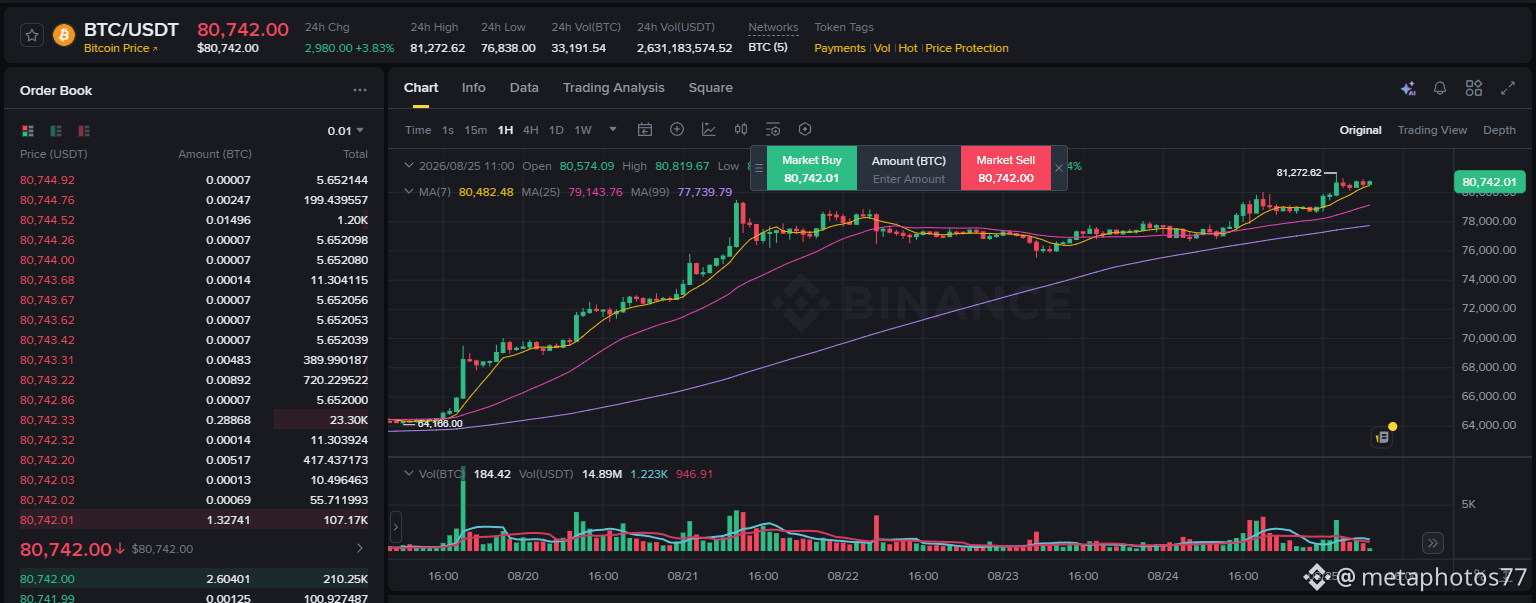Show only buy orders in order book
Screen dimensions: 1536x603
tap(56, 130)
